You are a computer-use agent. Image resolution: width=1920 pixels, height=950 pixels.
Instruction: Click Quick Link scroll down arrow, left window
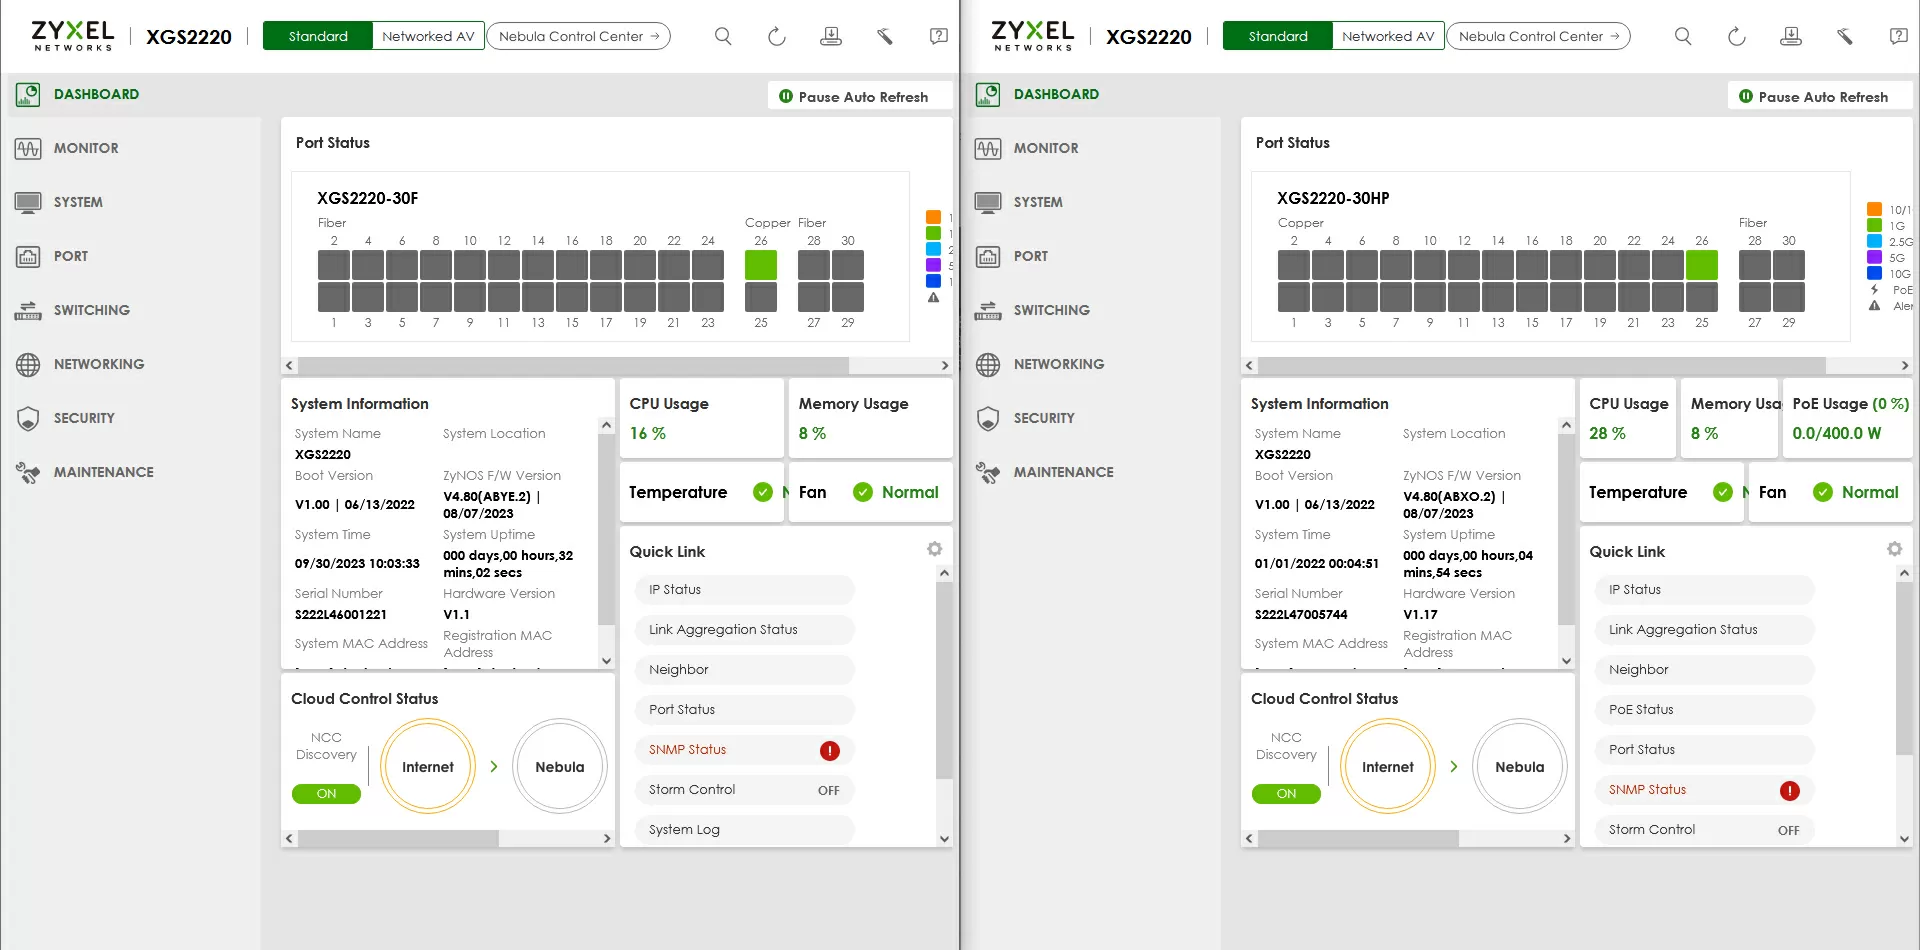(x=944, y=839)
